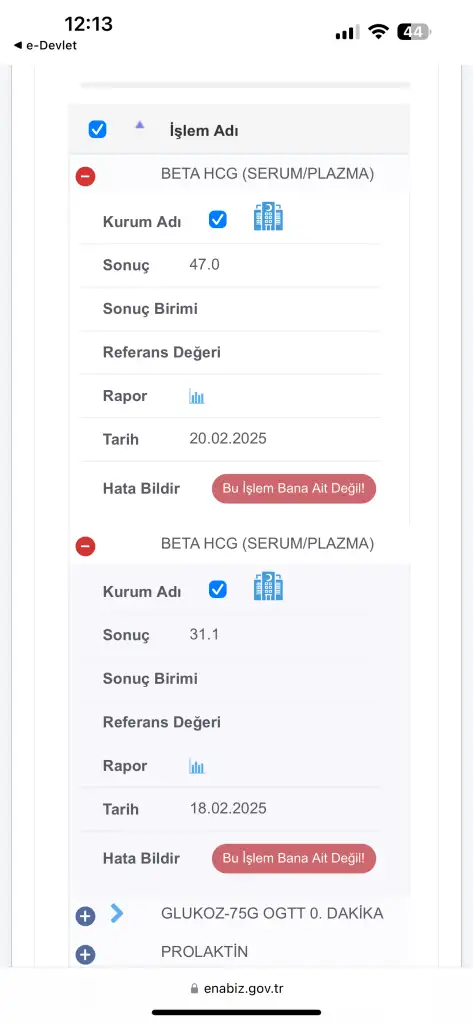Tap the battery indicator showing 44

(414, 32)
